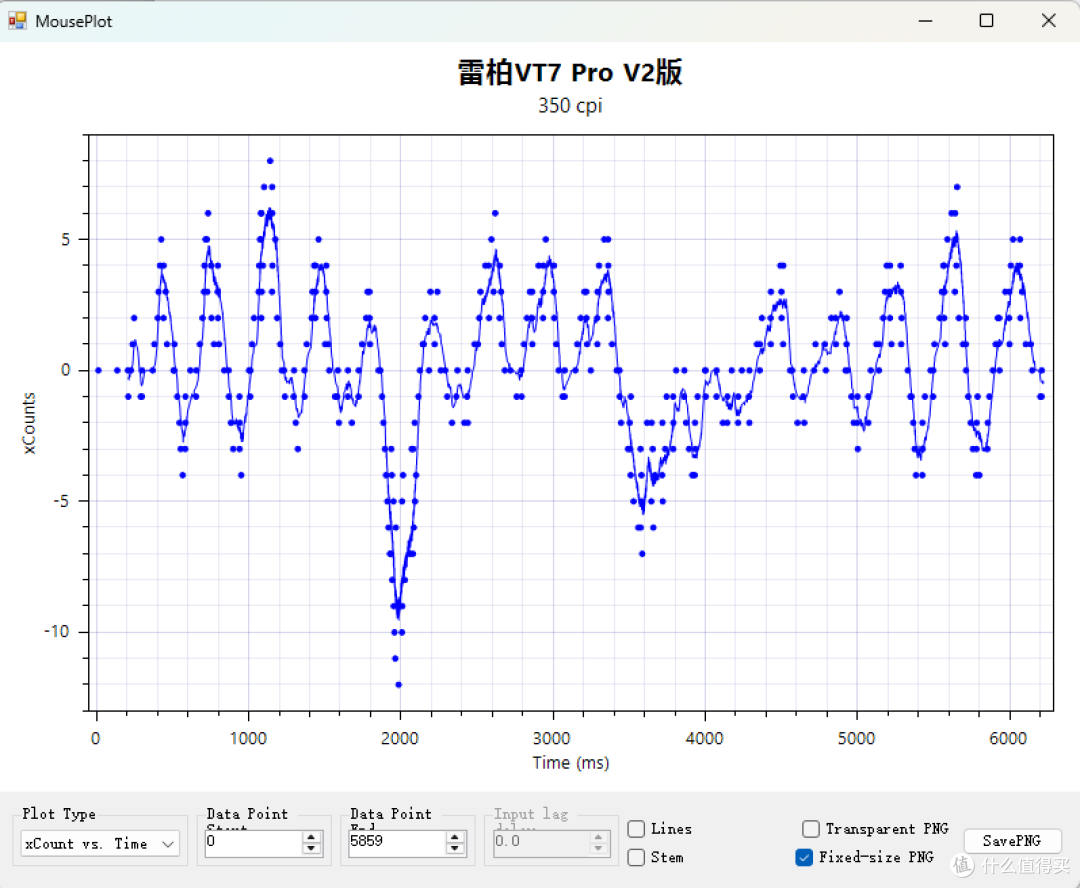Decrease Data Point Start with the down arrow
The image size is (1080, 888).
point(311,848)
